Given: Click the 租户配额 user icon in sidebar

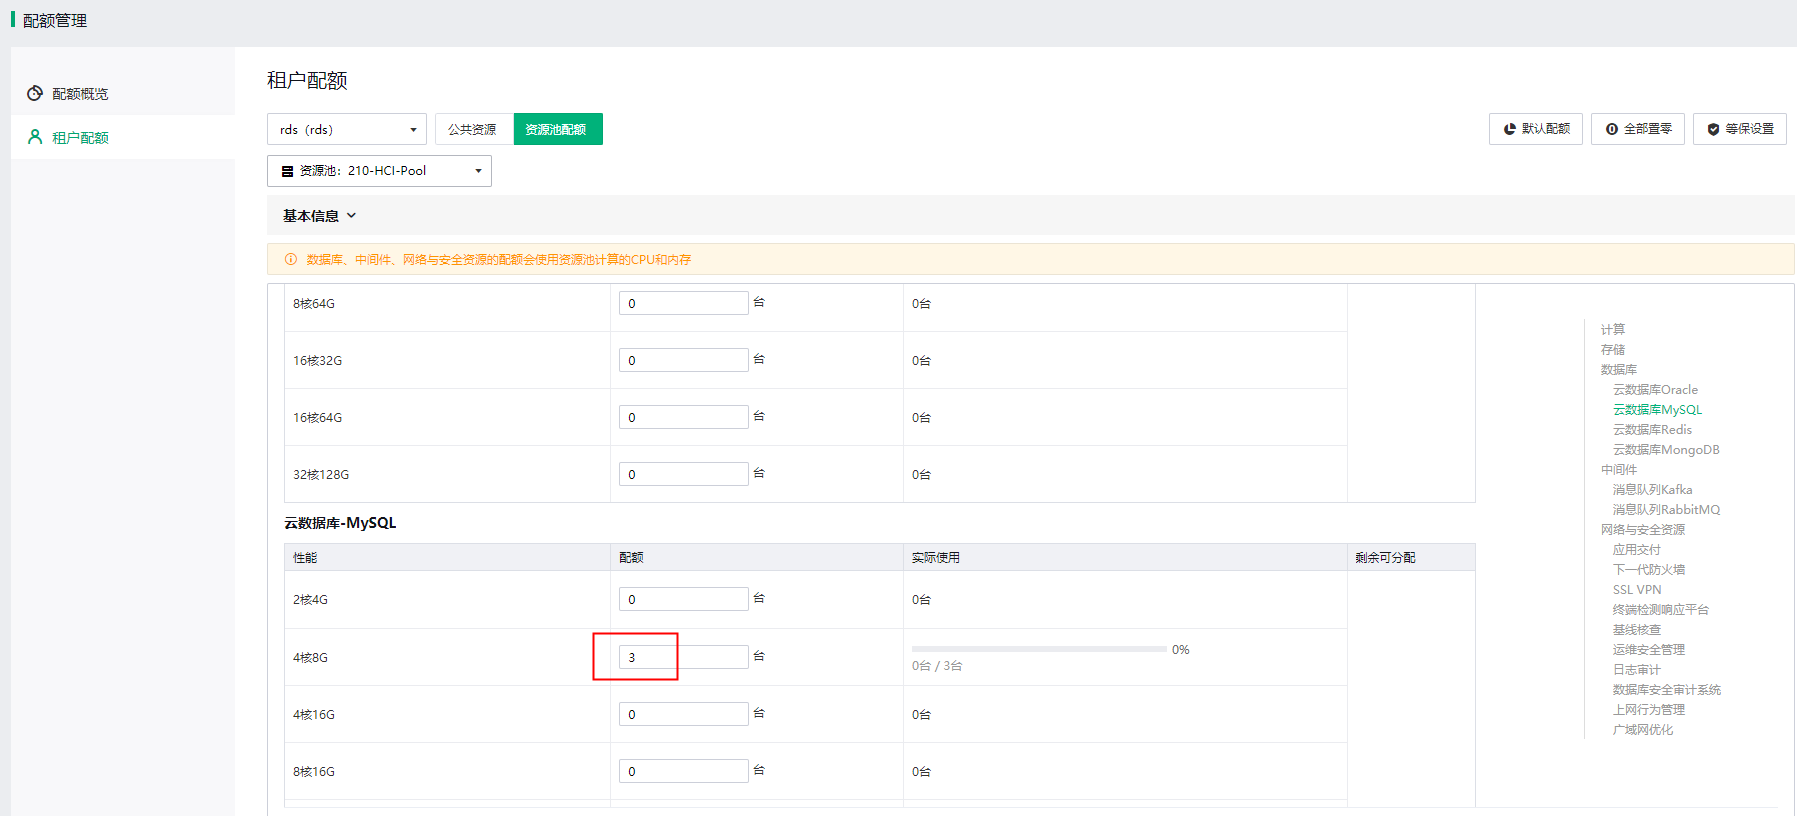Looking at the screenshot, I should (35, 137).
